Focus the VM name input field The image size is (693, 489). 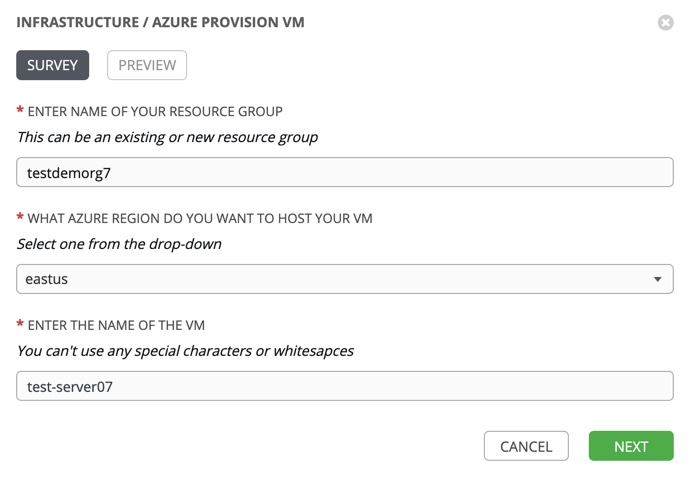tap(344, 386)
